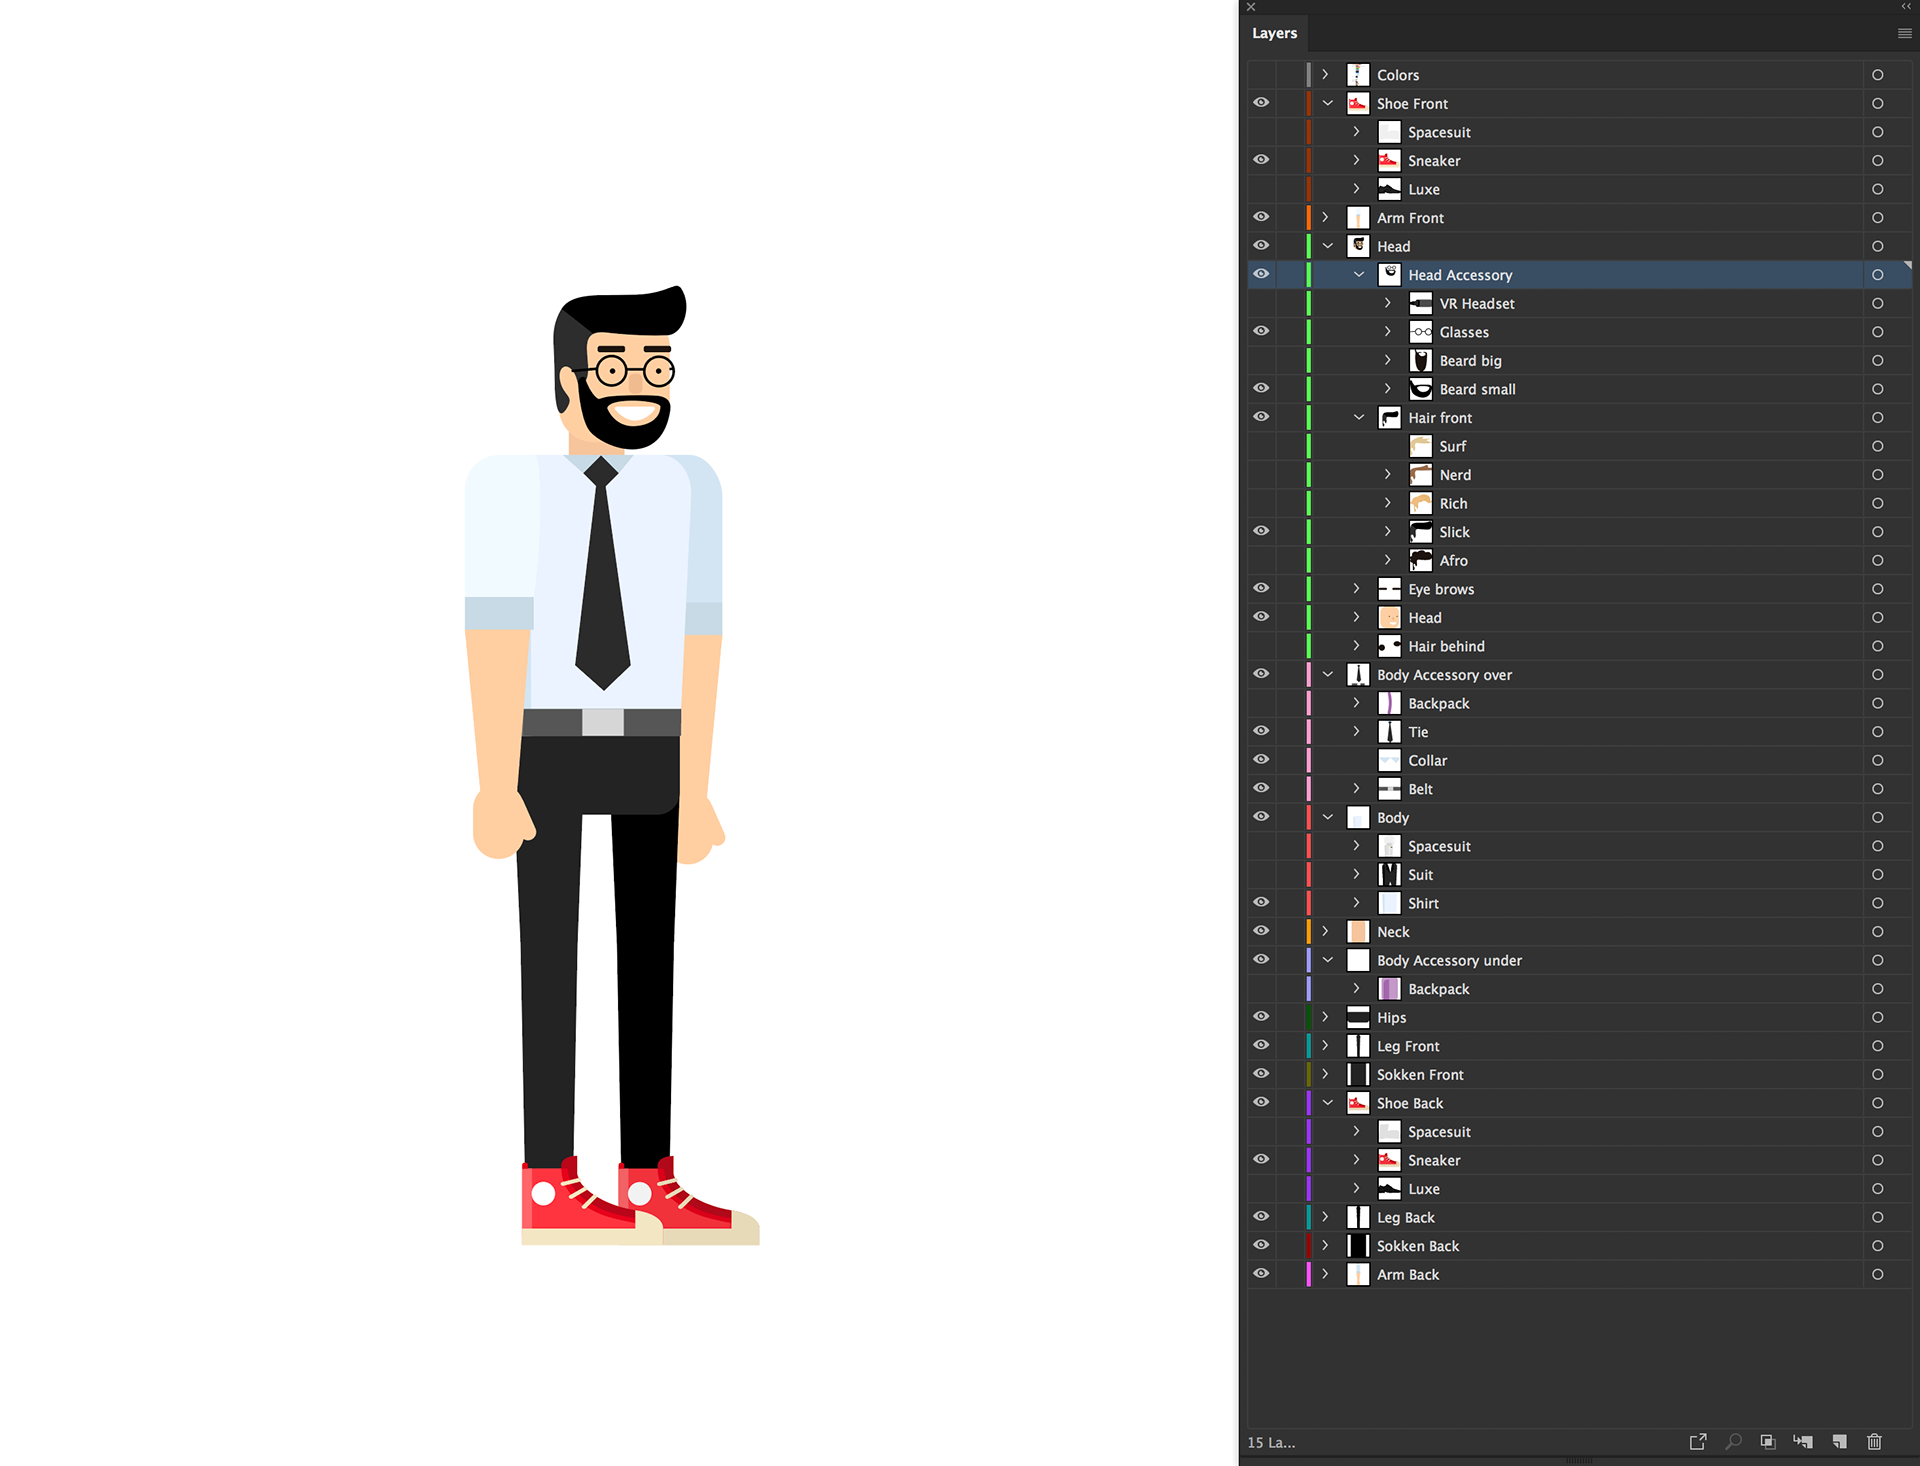The width and height of the screenshot is (1920, 1466).
Task: Expand the Backpack layer under Body Accessory over
Action: click(1356, 703)
